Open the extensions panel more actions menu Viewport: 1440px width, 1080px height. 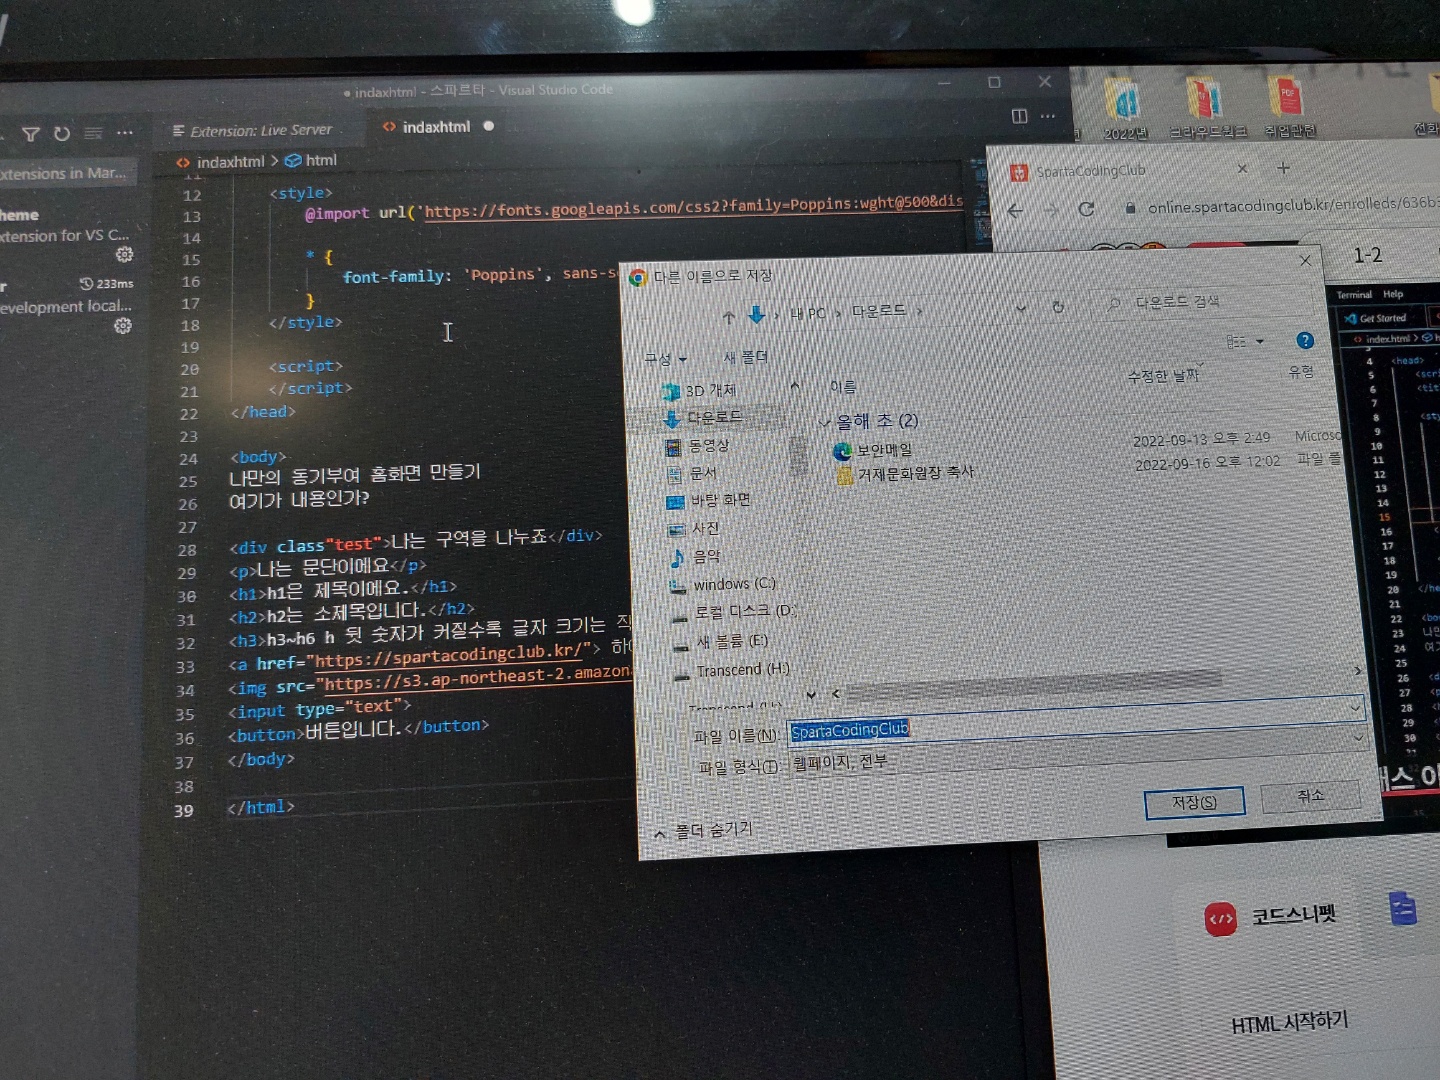coord(124,132)
